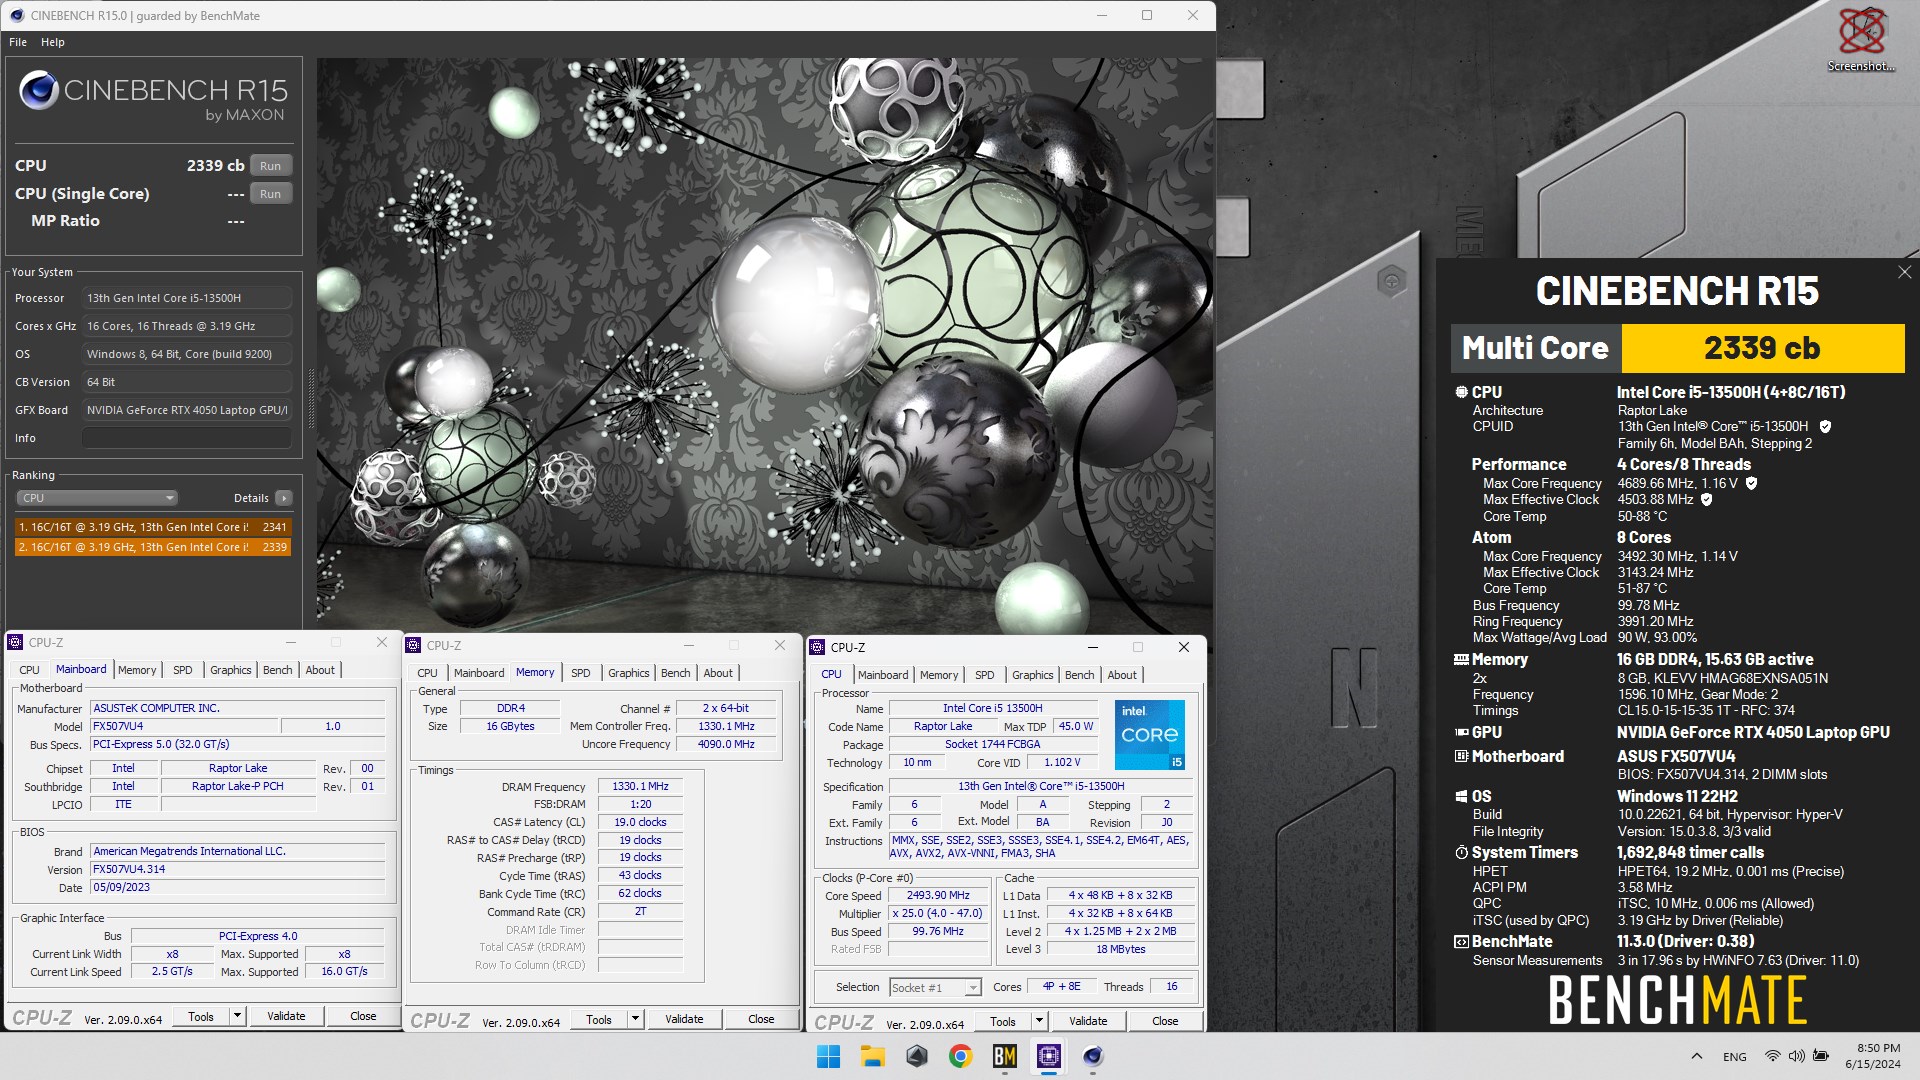Open the Socket #1 selection dropdown
Screen dimensions: 1920x1080
(x=935, y=988)
